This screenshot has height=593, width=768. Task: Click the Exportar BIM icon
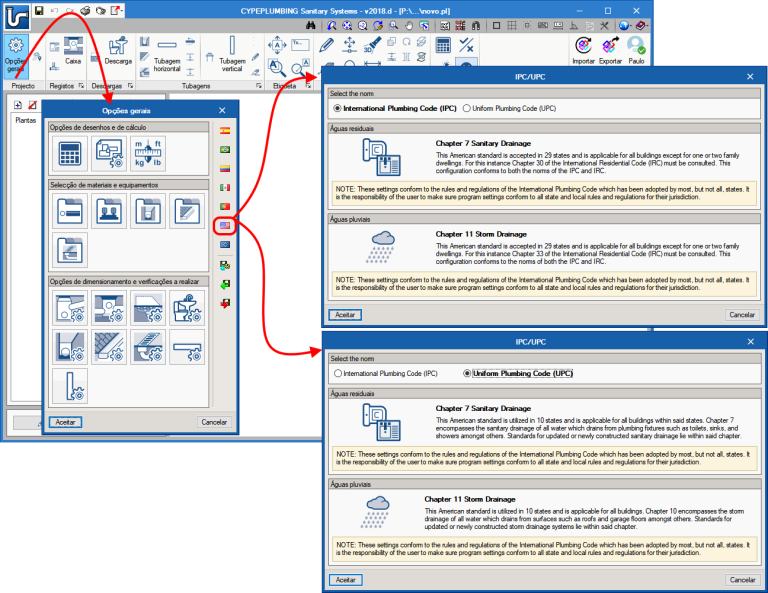coord(610,50)
